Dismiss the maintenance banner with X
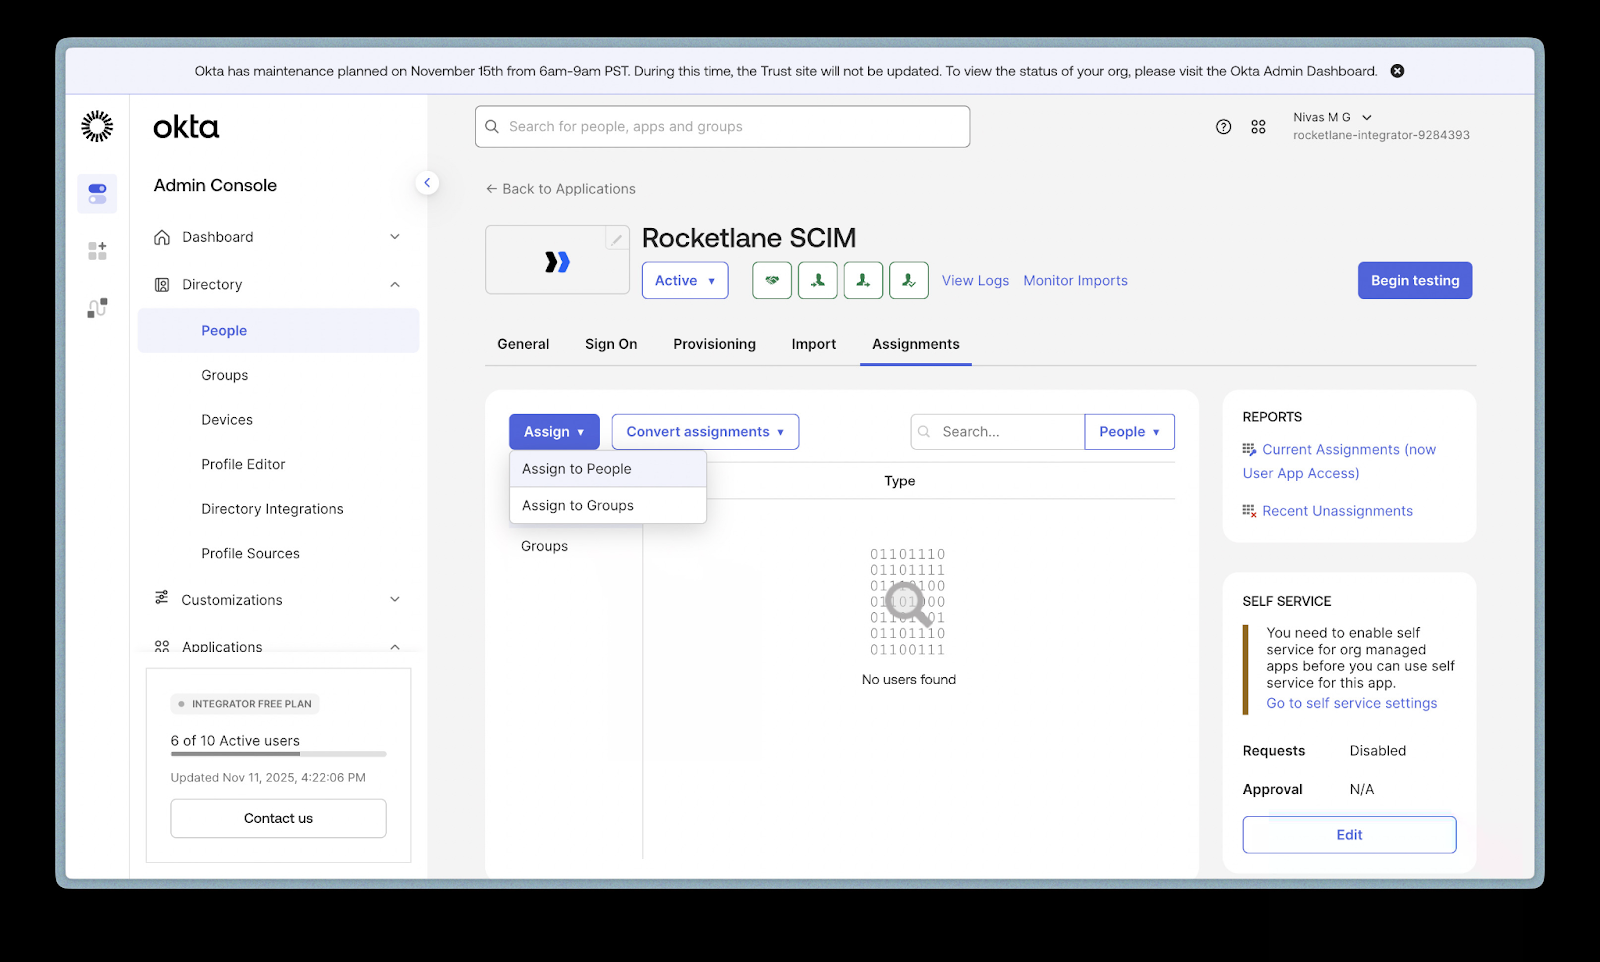The height and width of the screenshot is (962, 1600). [1397, 71]
